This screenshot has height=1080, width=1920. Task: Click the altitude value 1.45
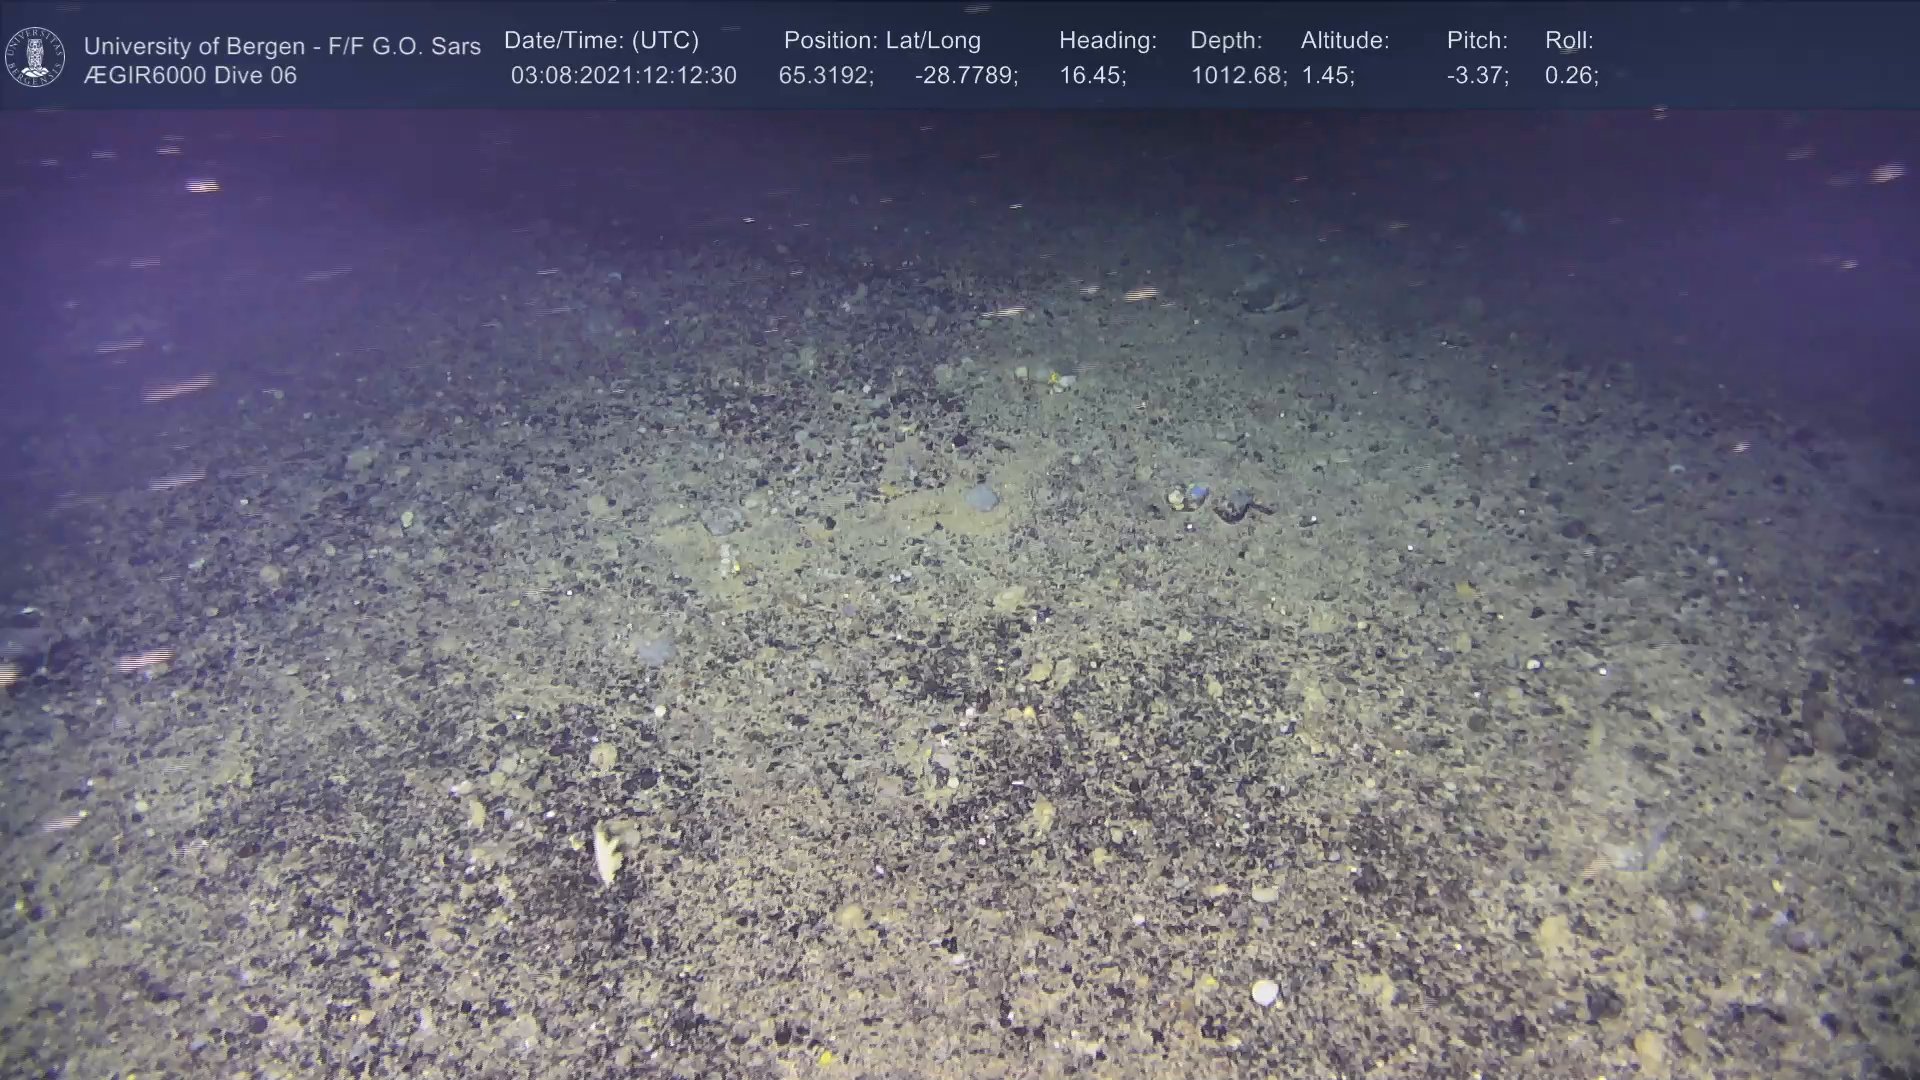tap(1327, 76)
